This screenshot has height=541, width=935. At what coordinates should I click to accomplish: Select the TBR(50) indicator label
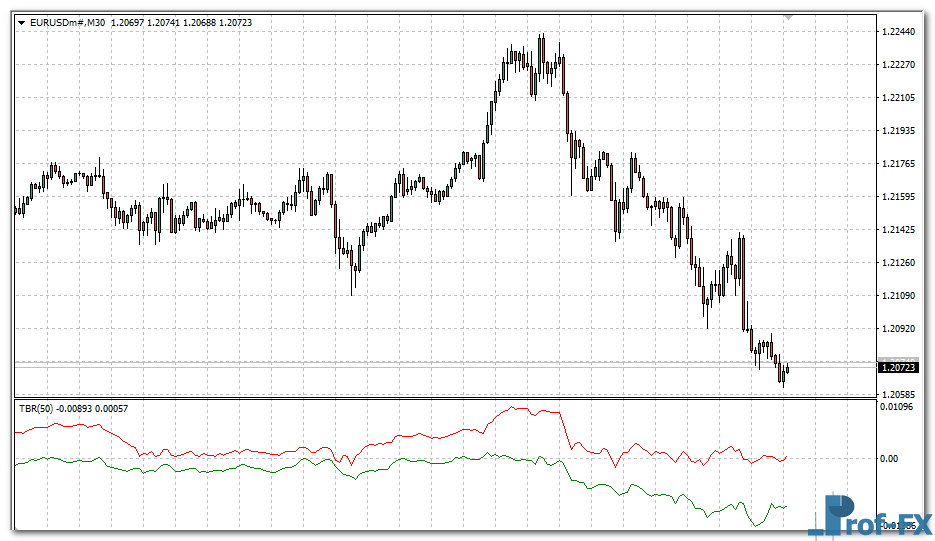pyautogui.click(x=34, y=408)
